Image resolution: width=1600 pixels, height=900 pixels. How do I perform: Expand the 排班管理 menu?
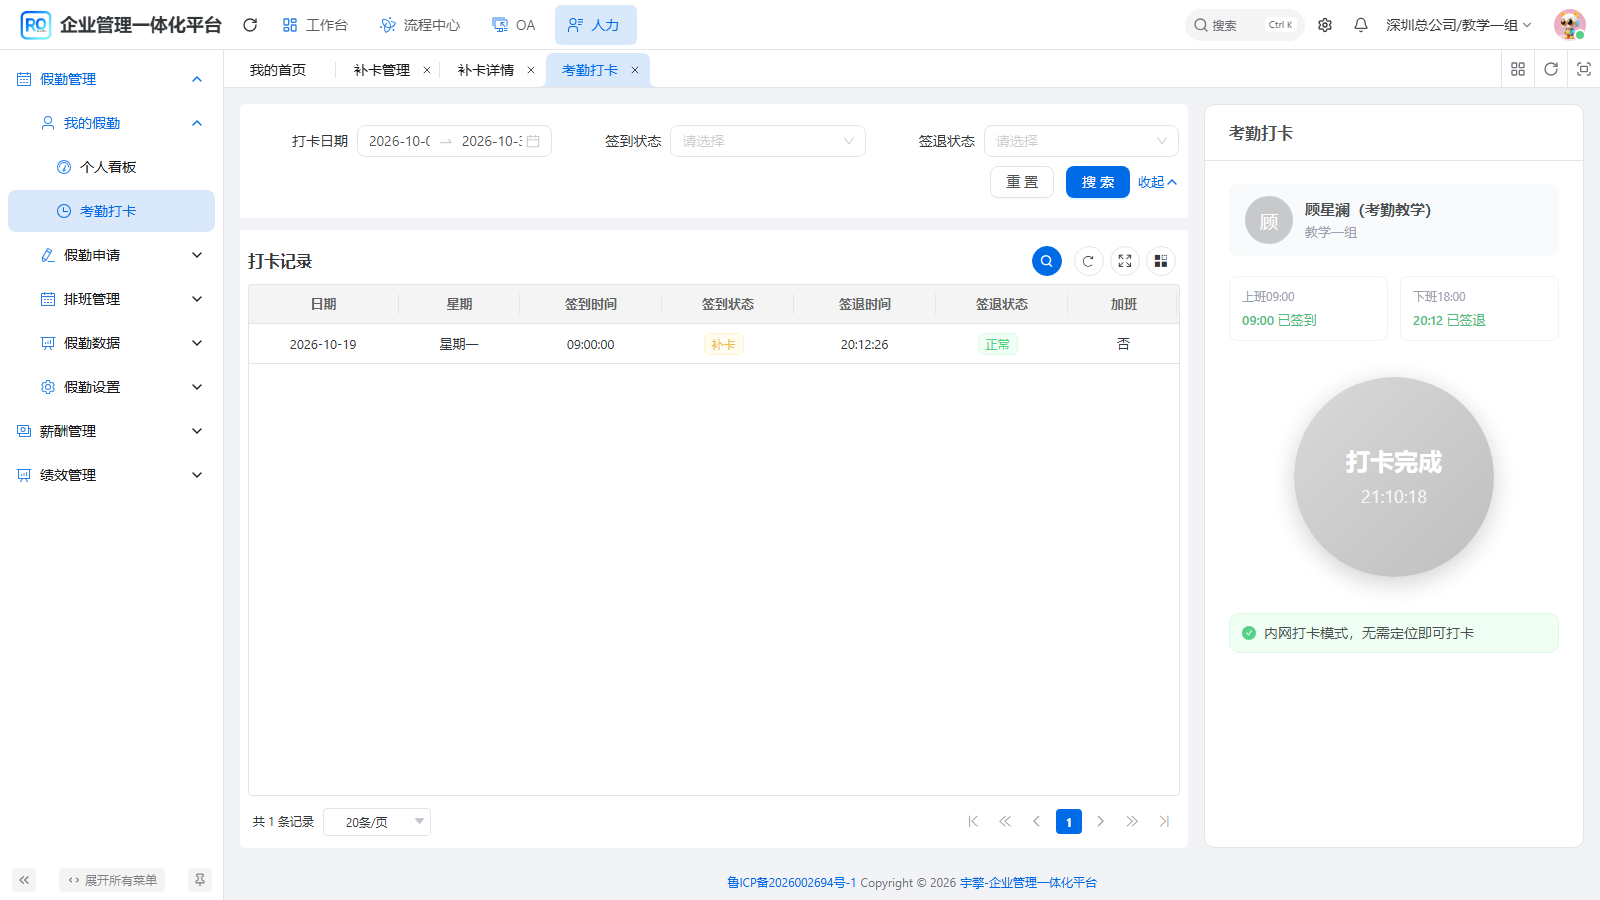[x=112, y=299]
